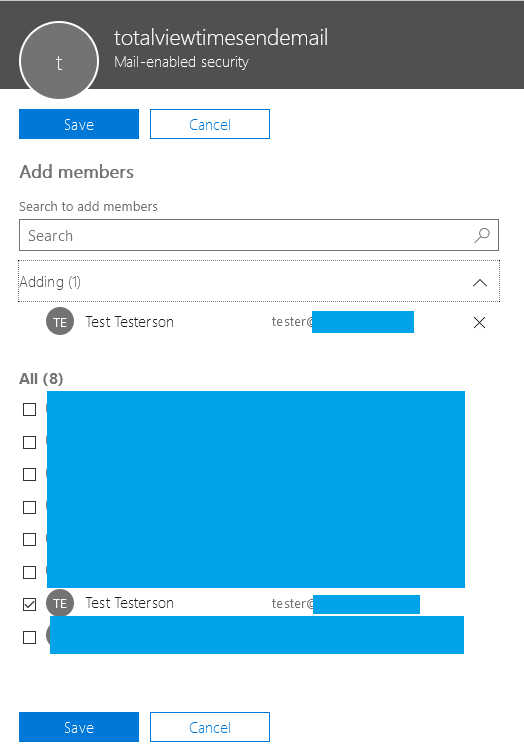Click the magnifier search icon
The width and height of the screenshot is (524, 754).
[x=482, y=236]
